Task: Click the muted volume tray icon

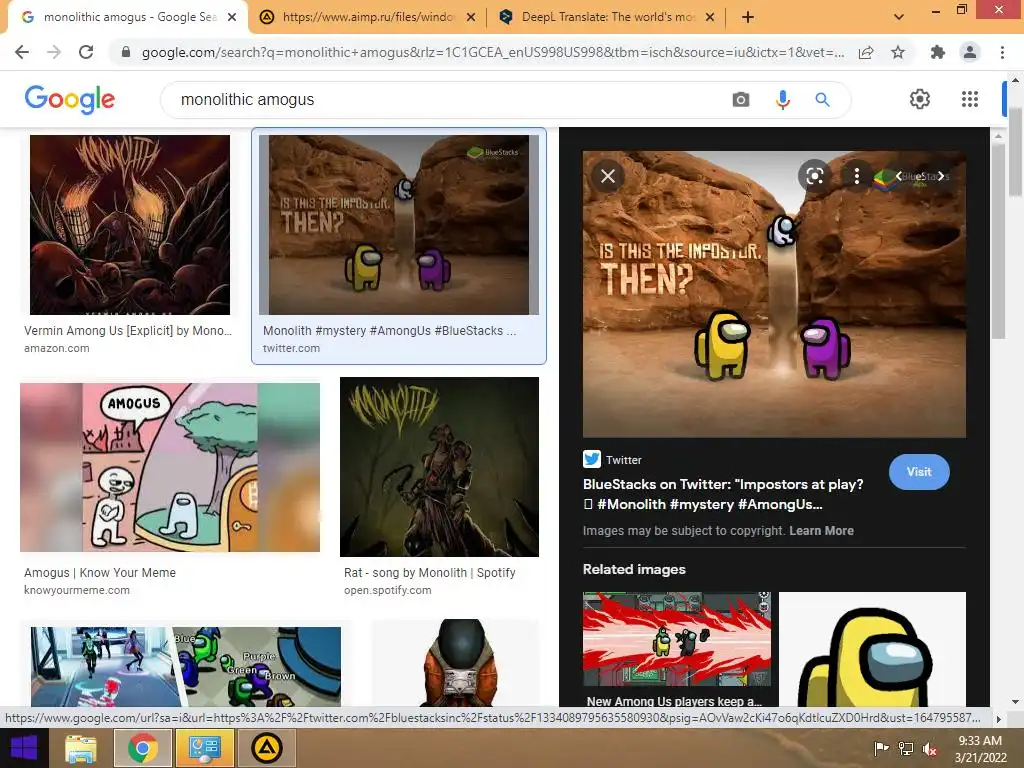Action: 930,749
